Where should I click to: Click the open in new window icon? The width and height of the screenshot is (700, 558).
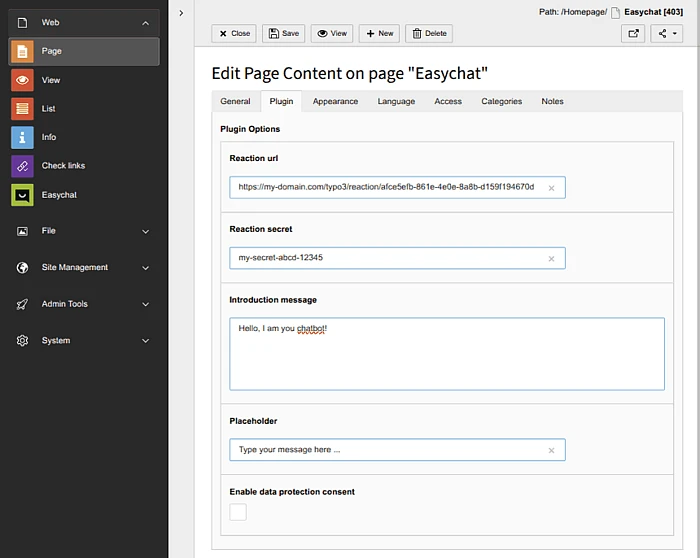point(633,33)
